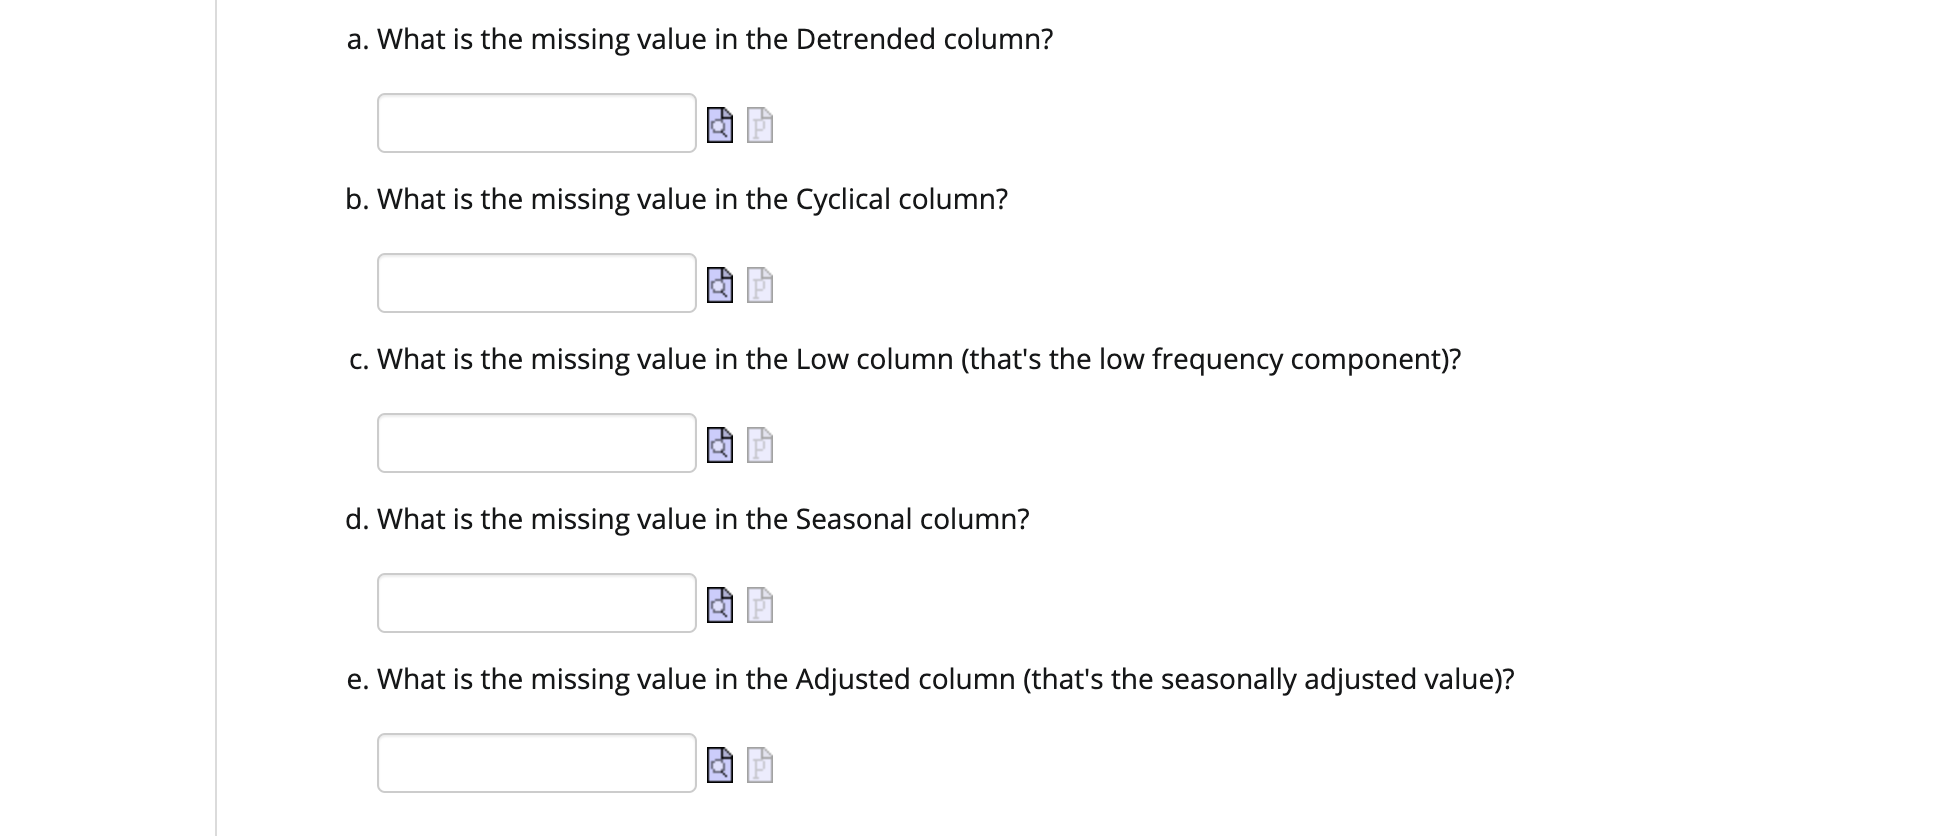
Task: Open past answers for the Detrended question
Action: click(x=758, y=124)
